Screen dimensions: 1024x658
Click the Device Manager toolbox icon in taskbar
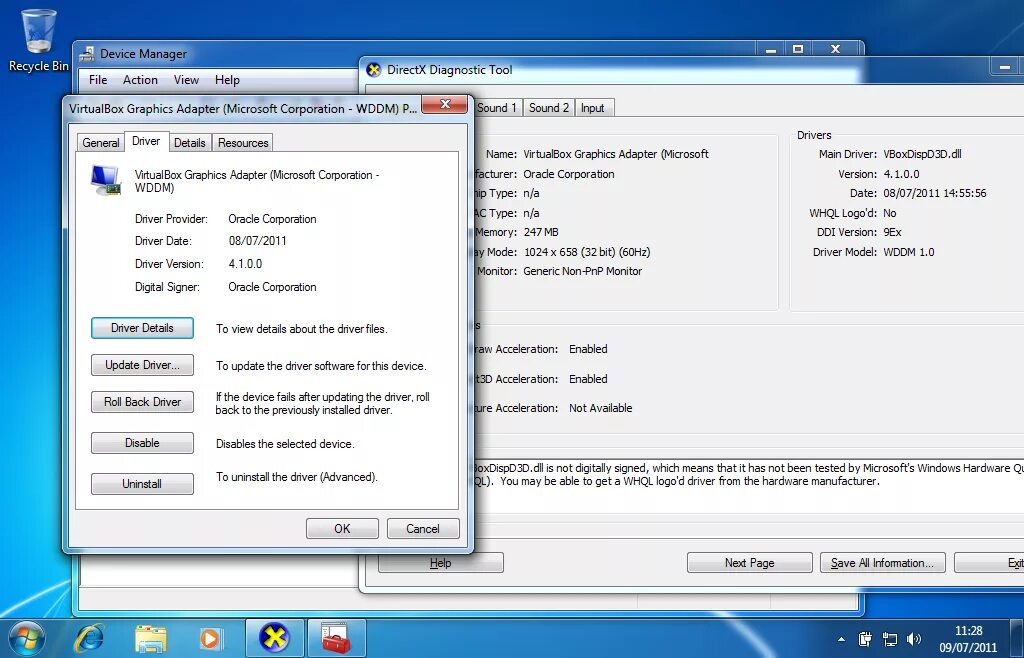click(x=336, y=637)
